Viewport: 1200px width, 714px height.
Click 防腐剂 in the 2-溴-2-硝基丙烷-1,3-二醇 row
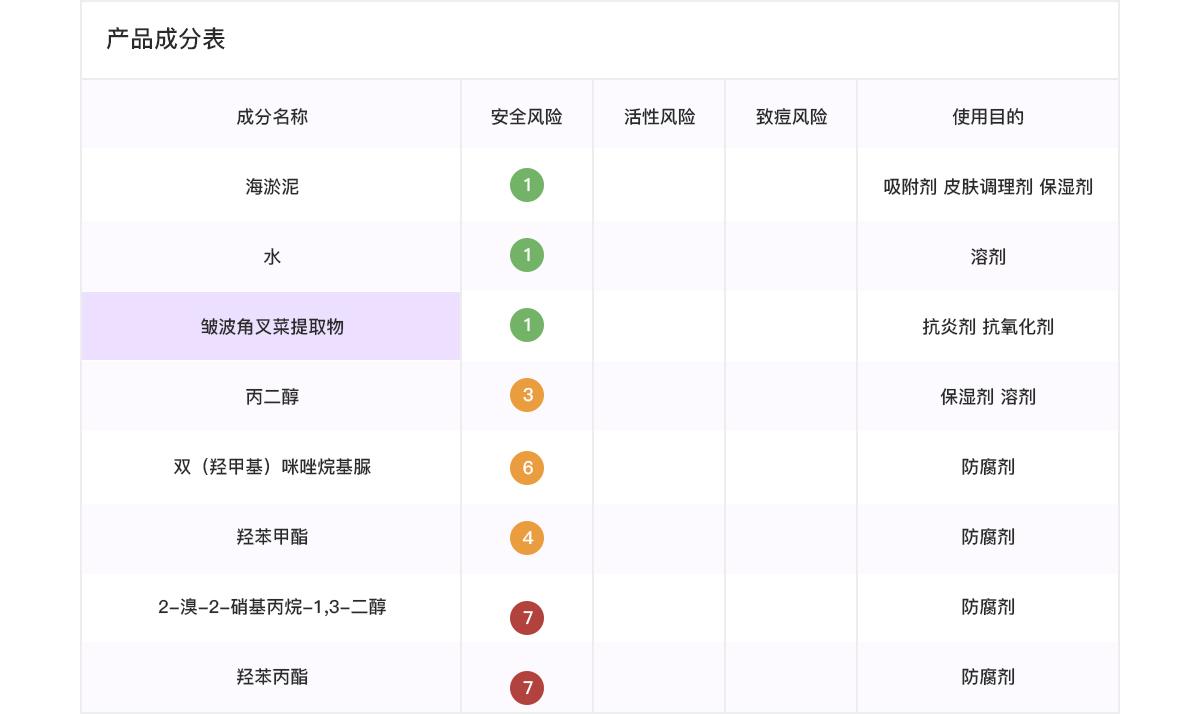coord(988,607)
